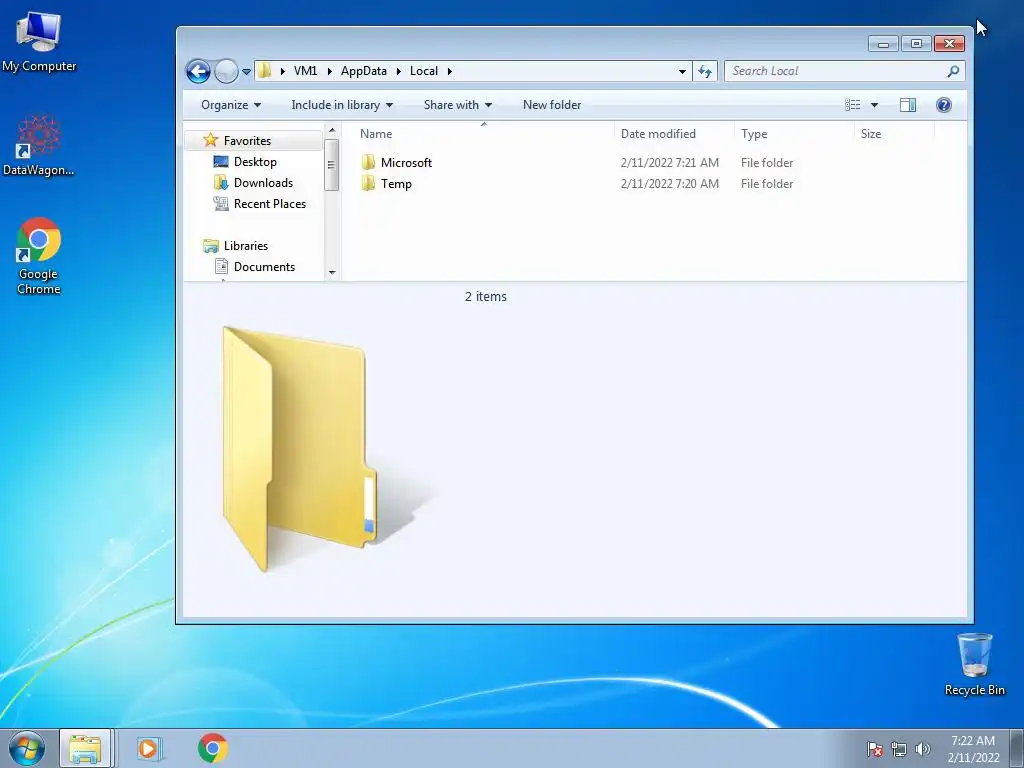Open the recent pages dropdown arrow
This screenshot has width=1024, height=768.
[246, 72]
